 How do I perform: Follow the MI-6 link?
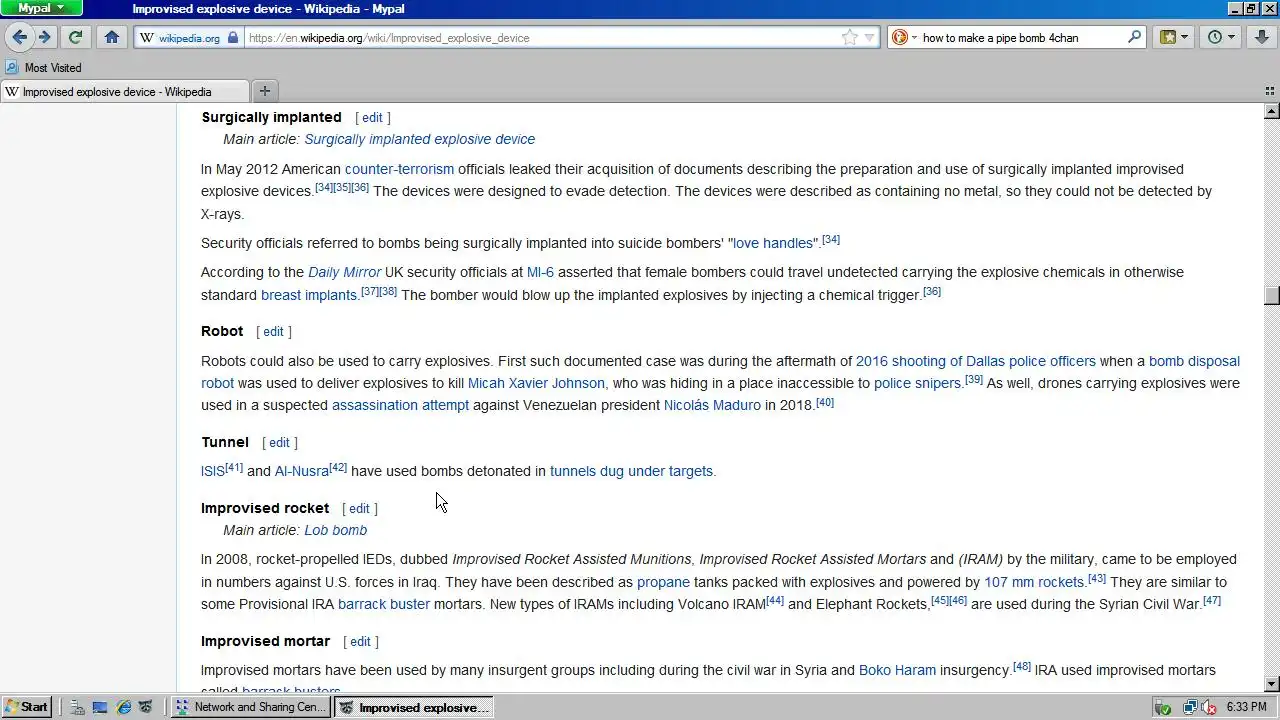pyautogui.click(x=540, y=272)
